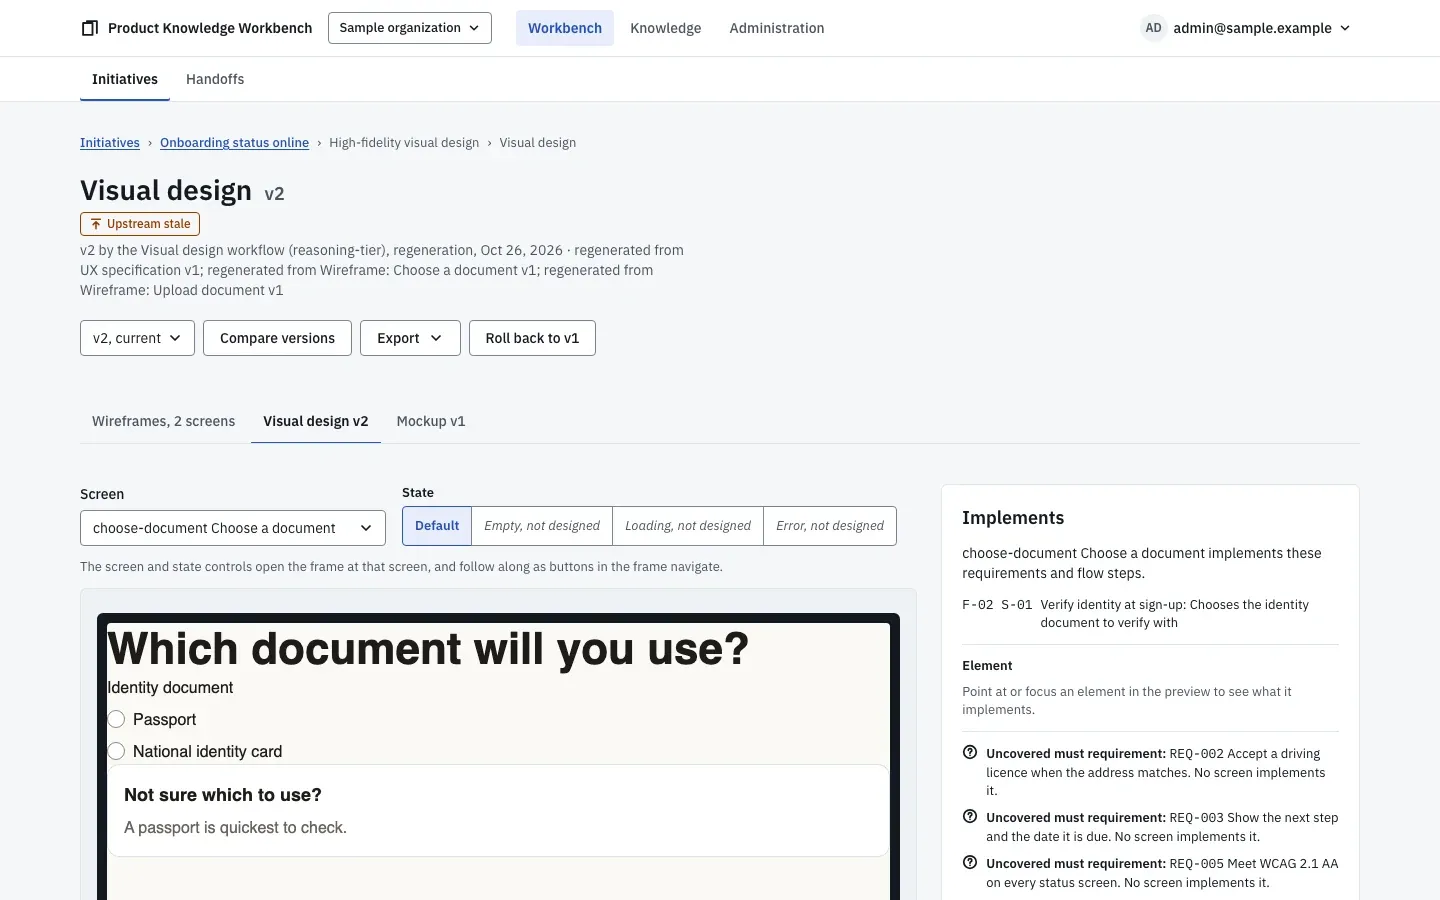Expand the Export dropdown
Screen dimensions: 1440x900
point(410,338)
